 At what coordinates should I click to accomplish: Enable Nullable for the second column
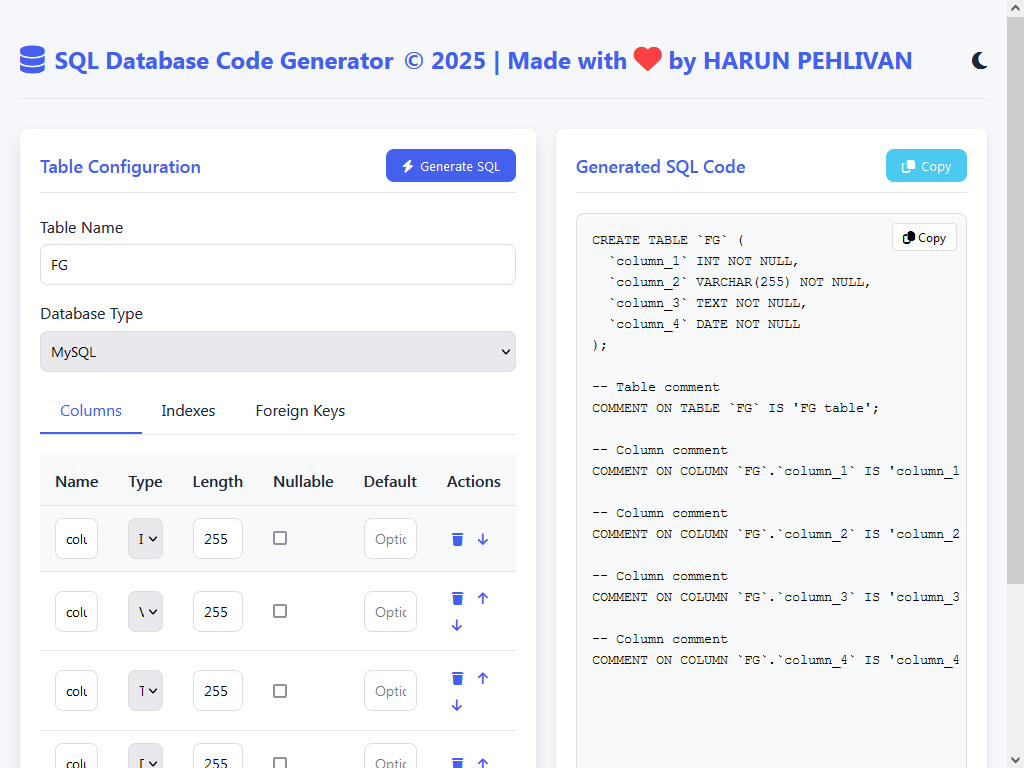[280, 611]
